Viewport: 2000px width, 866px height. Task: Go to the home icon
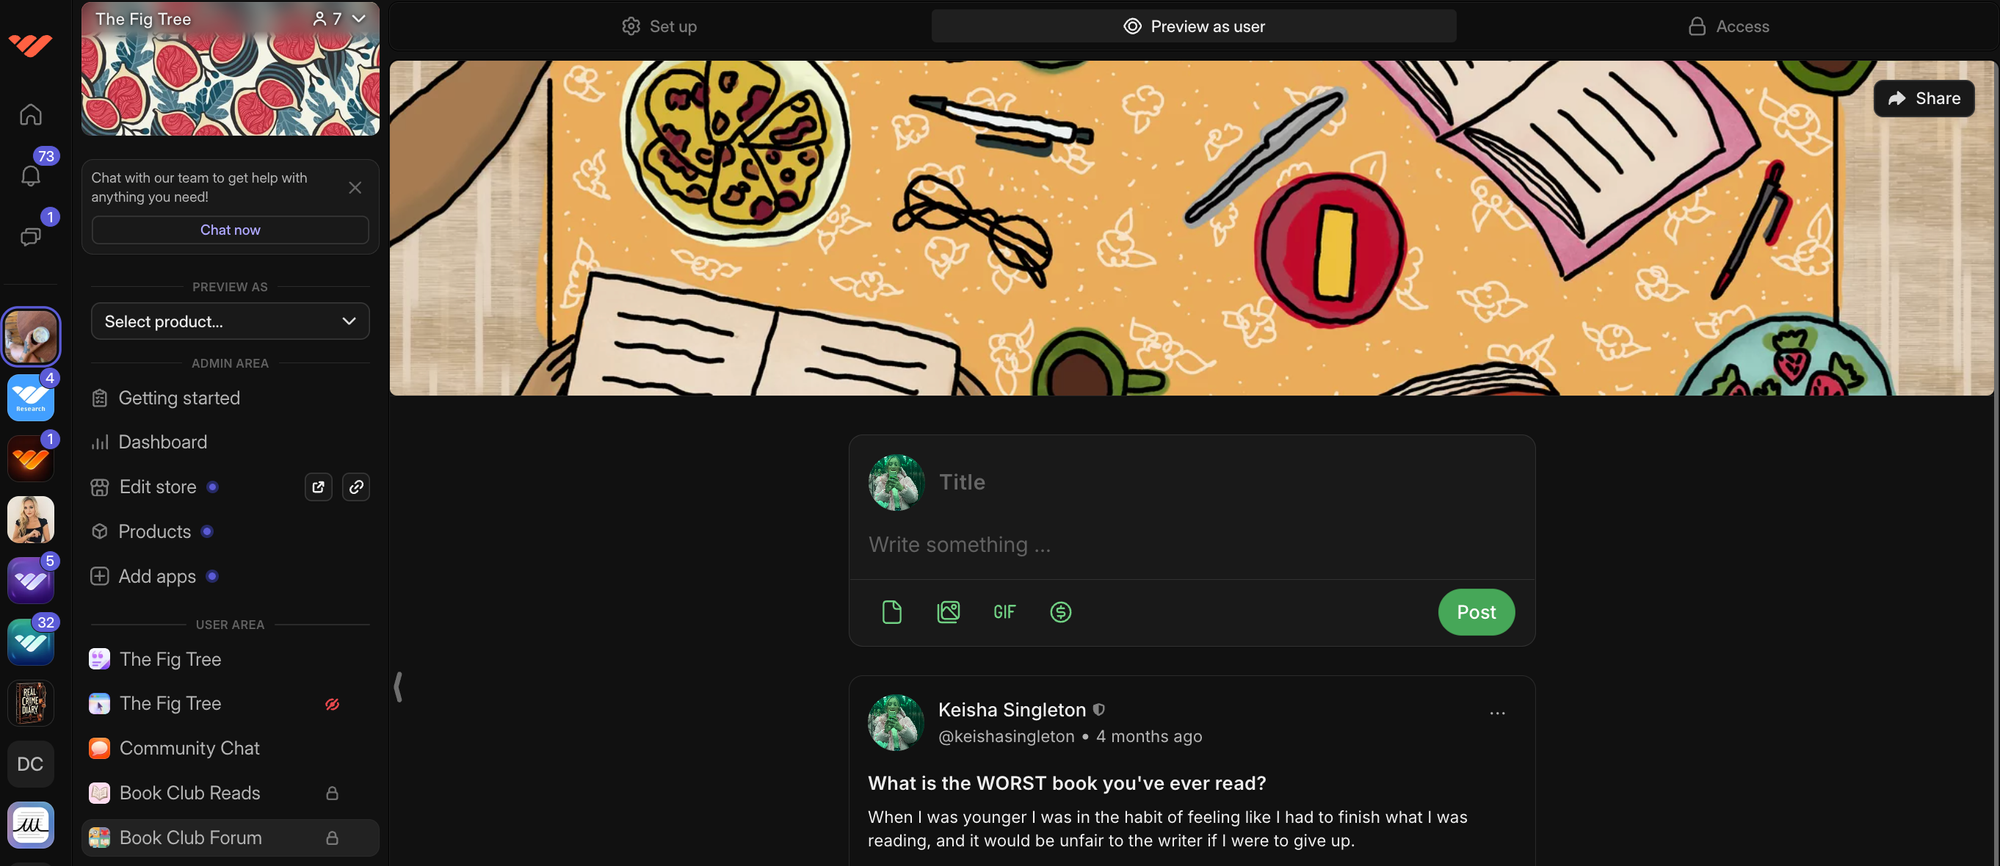pyautogui.click(x=31, y=114)
